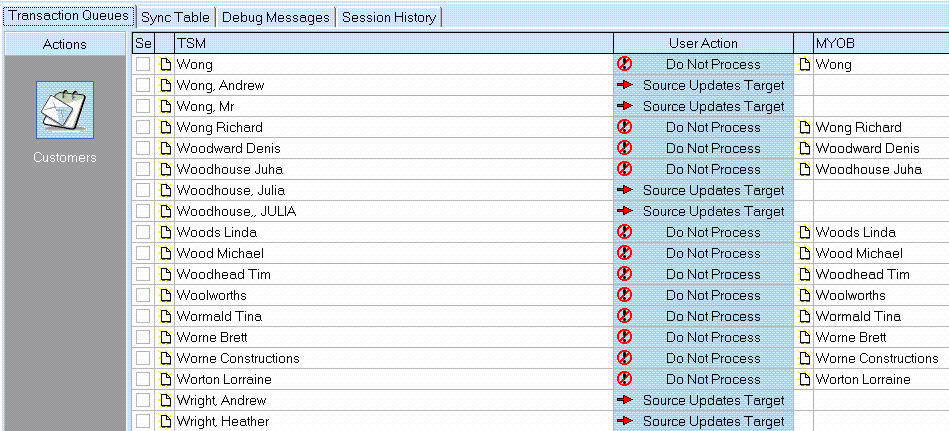This screenshot has width=949, height=431.
Task: Change the Source Updates Target action for Wright, Andrew
Action: [713, 401]
